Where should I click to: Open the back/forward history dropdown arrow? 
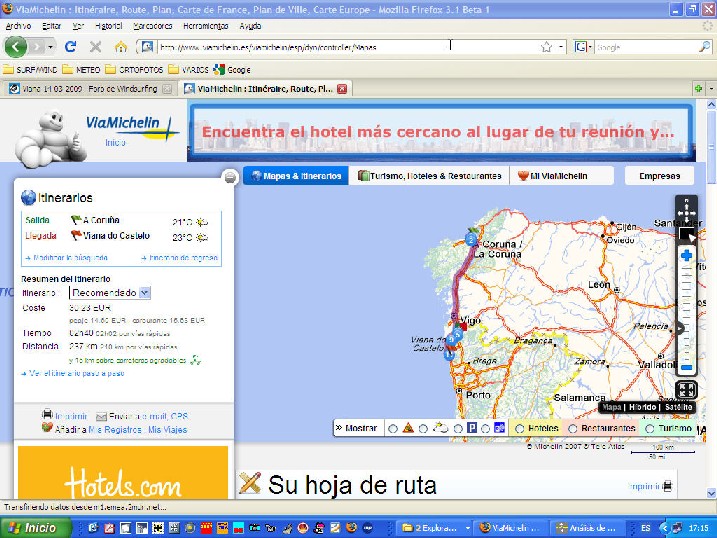click(50, 47)
